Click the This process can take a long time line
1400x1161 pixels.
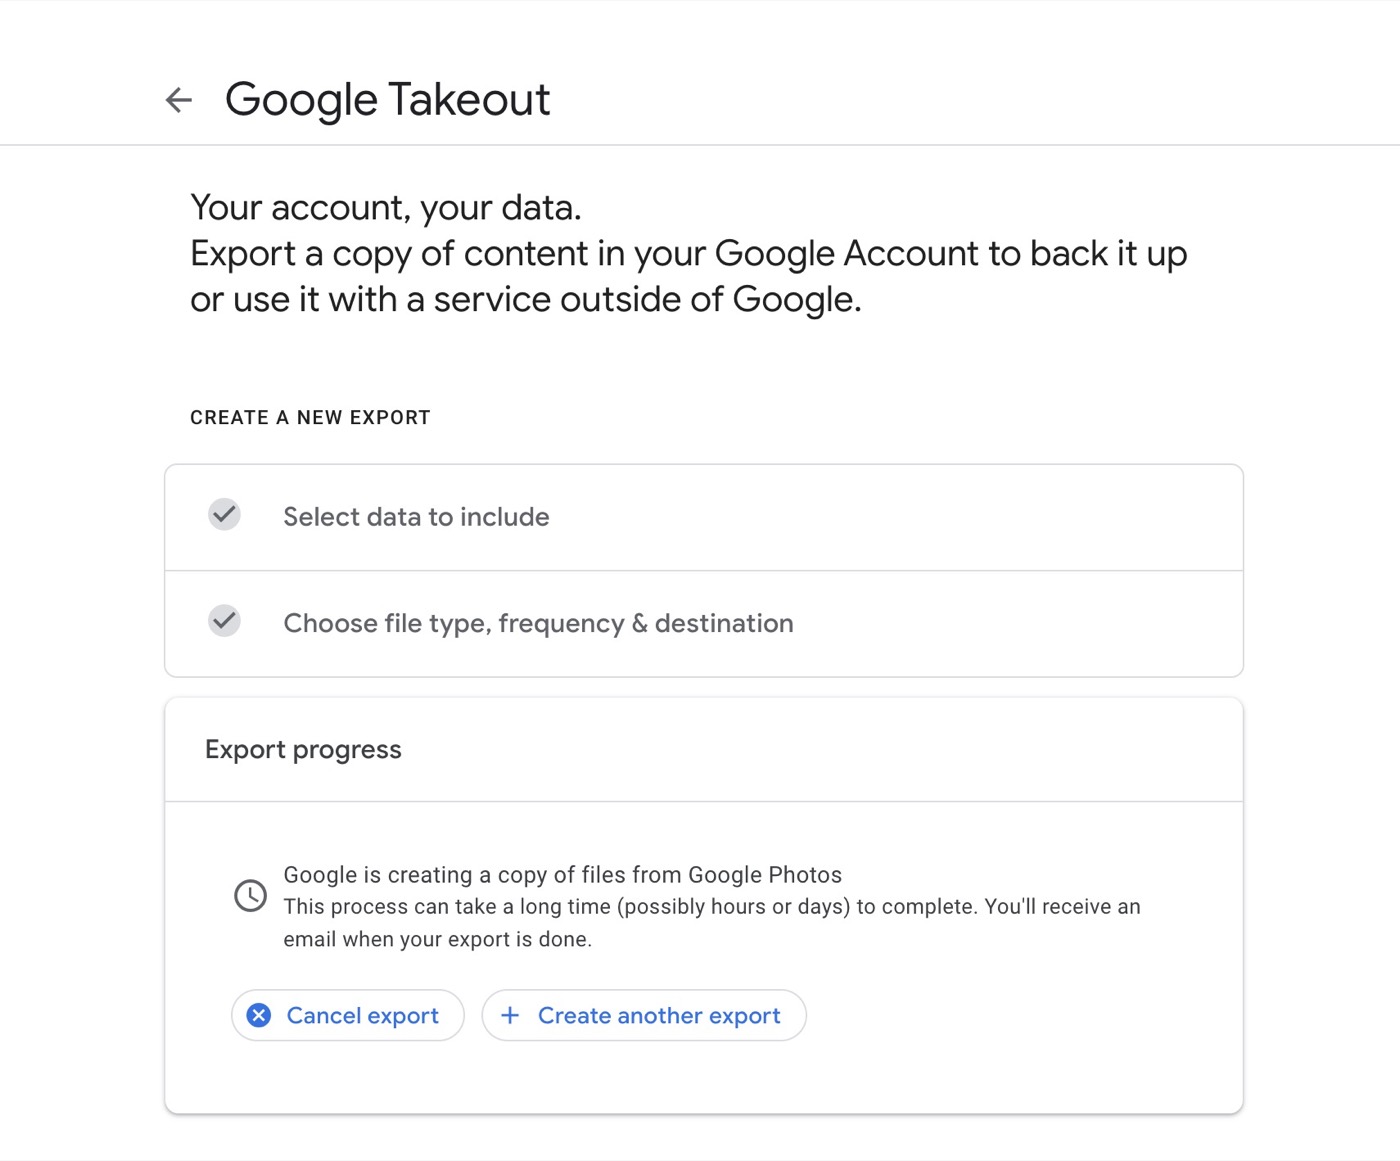[711, 907]
